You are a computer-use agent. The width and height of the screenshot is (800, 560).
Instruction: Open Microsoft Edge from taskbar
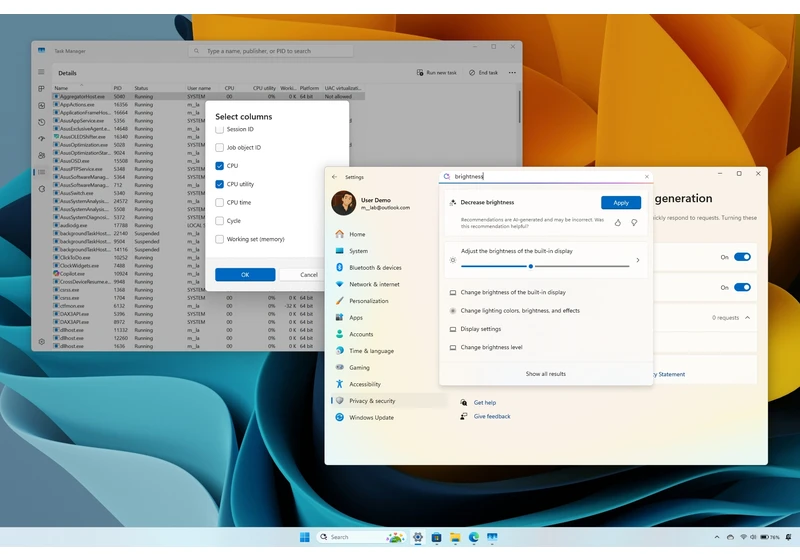tap(473, 537)
